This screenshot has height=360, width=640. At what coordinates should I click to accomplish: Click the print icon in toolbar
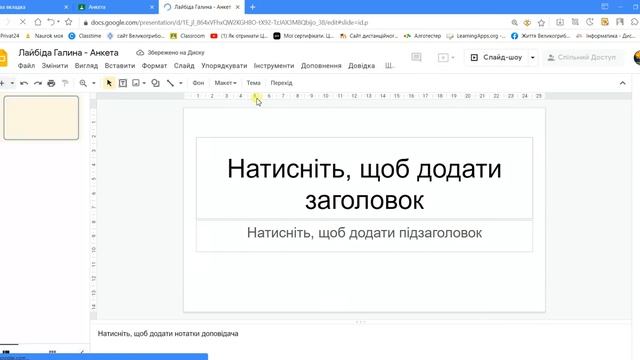point(51,83)
